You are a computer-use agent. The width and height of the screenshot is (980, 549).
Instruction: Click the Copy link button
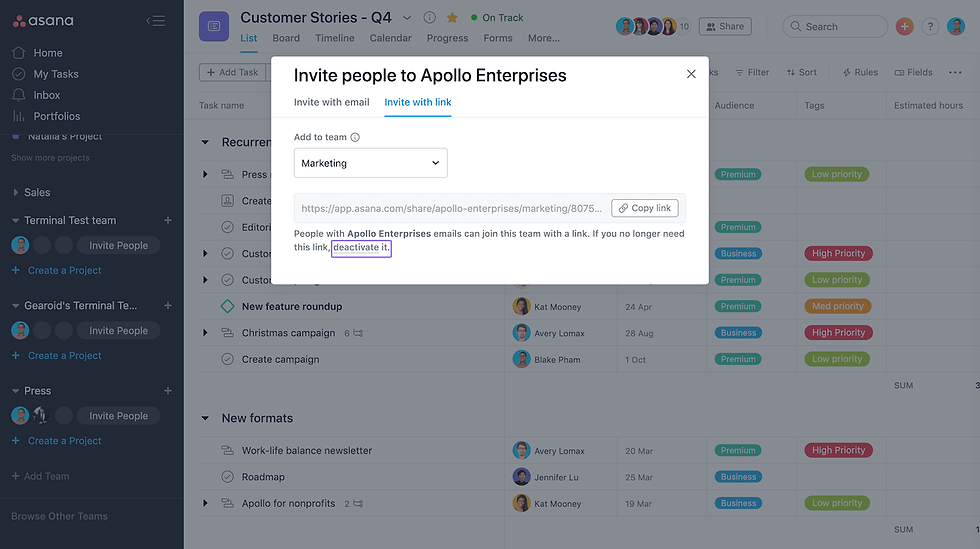coord(645,208)
